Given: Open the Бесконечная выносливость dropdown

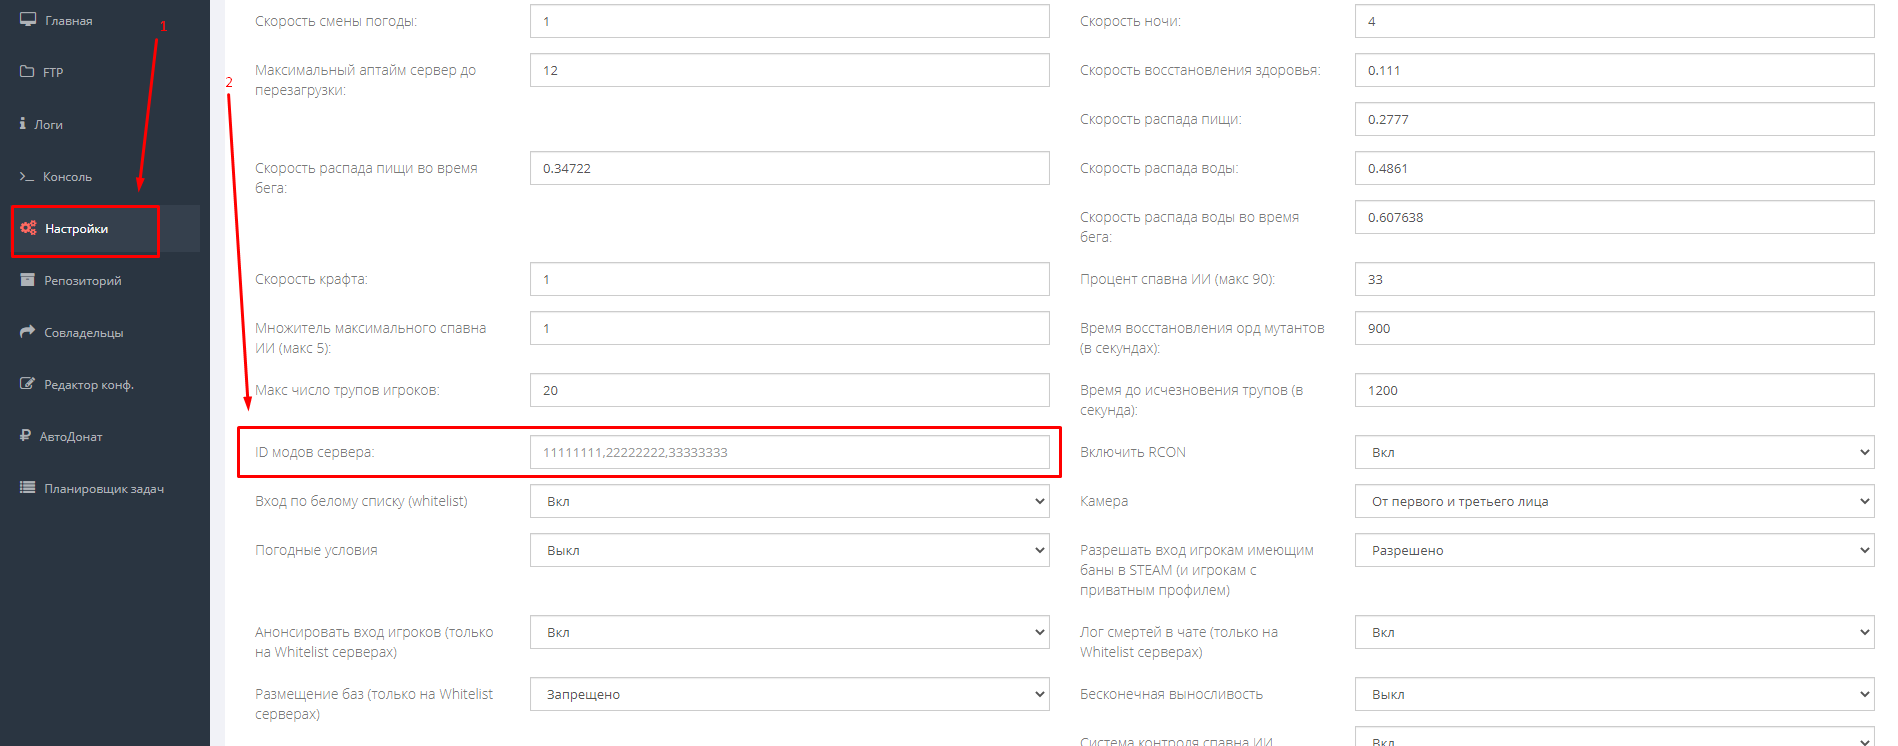Looking at the screenshot, I should [1614, 695].
